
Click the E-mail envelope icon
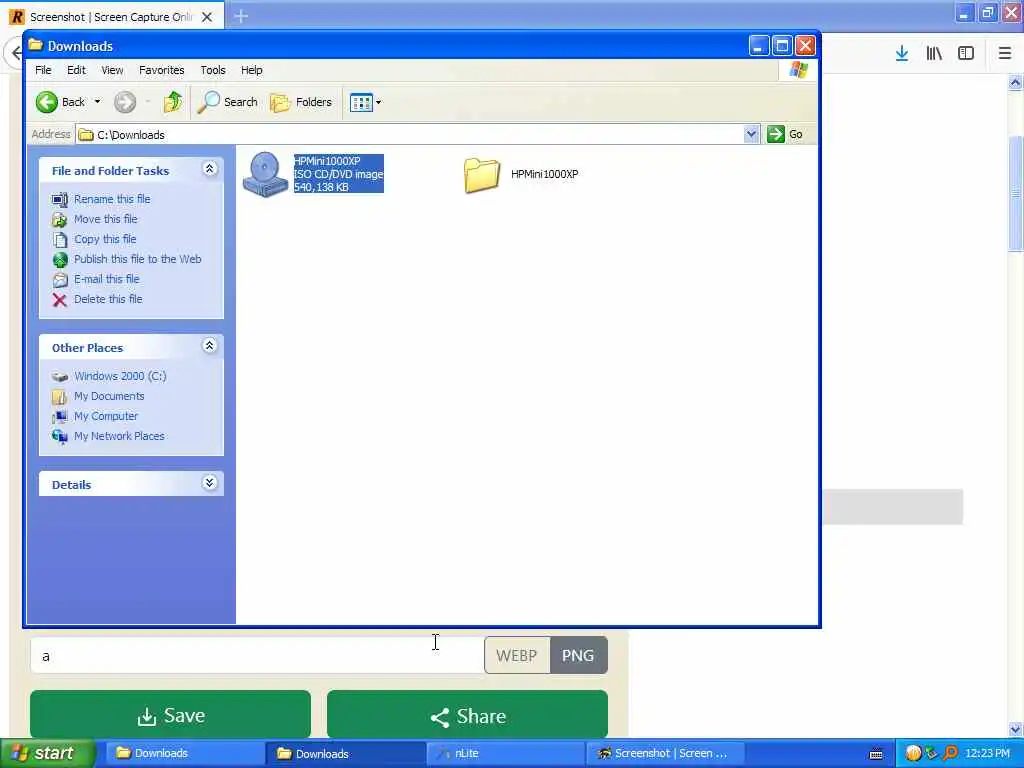[59, 280]
